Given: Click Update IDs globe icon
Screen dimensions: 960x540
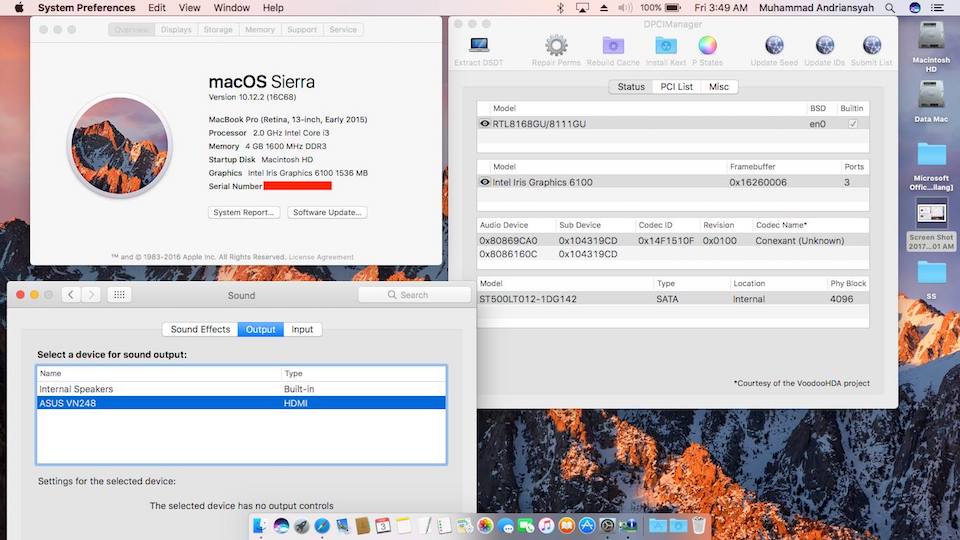Looking at the screenshot, I should click(x=824, y=45).
